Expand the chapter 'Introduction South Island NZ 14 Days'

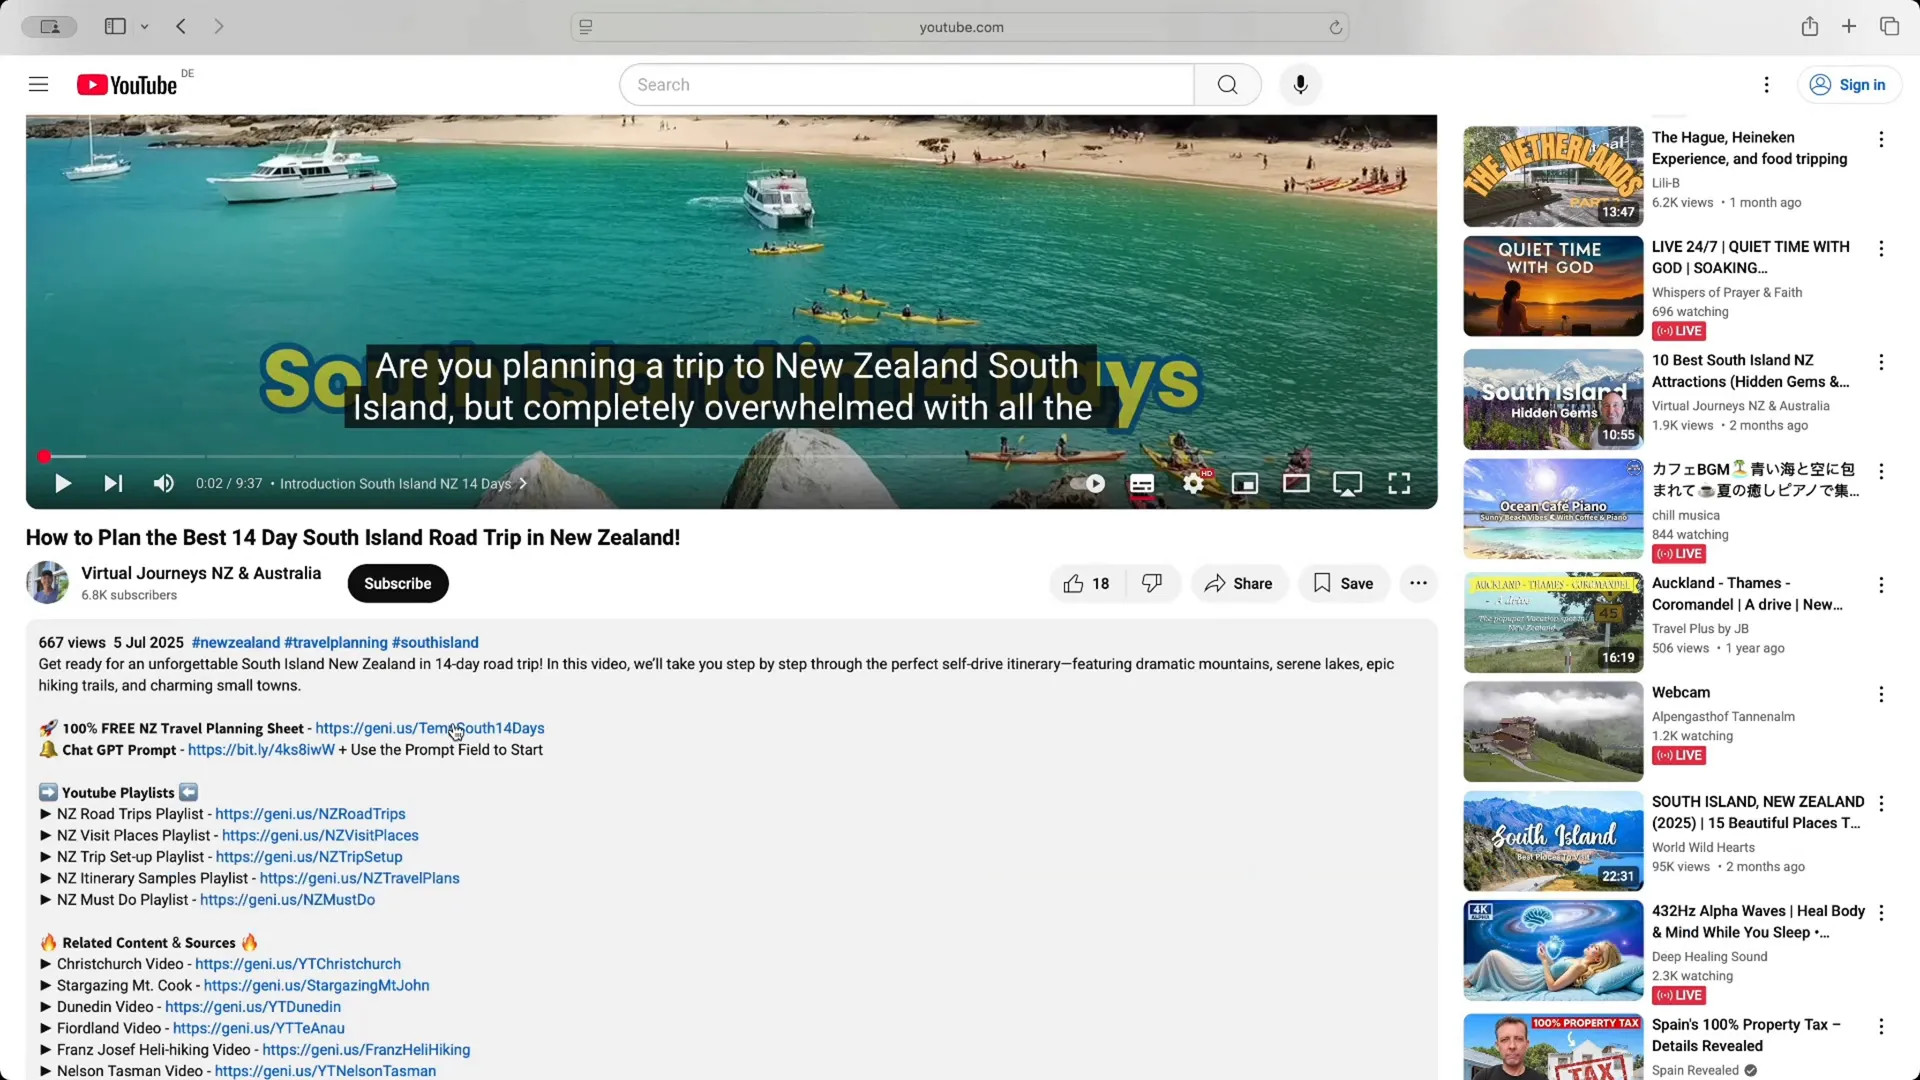click(403, 484)
